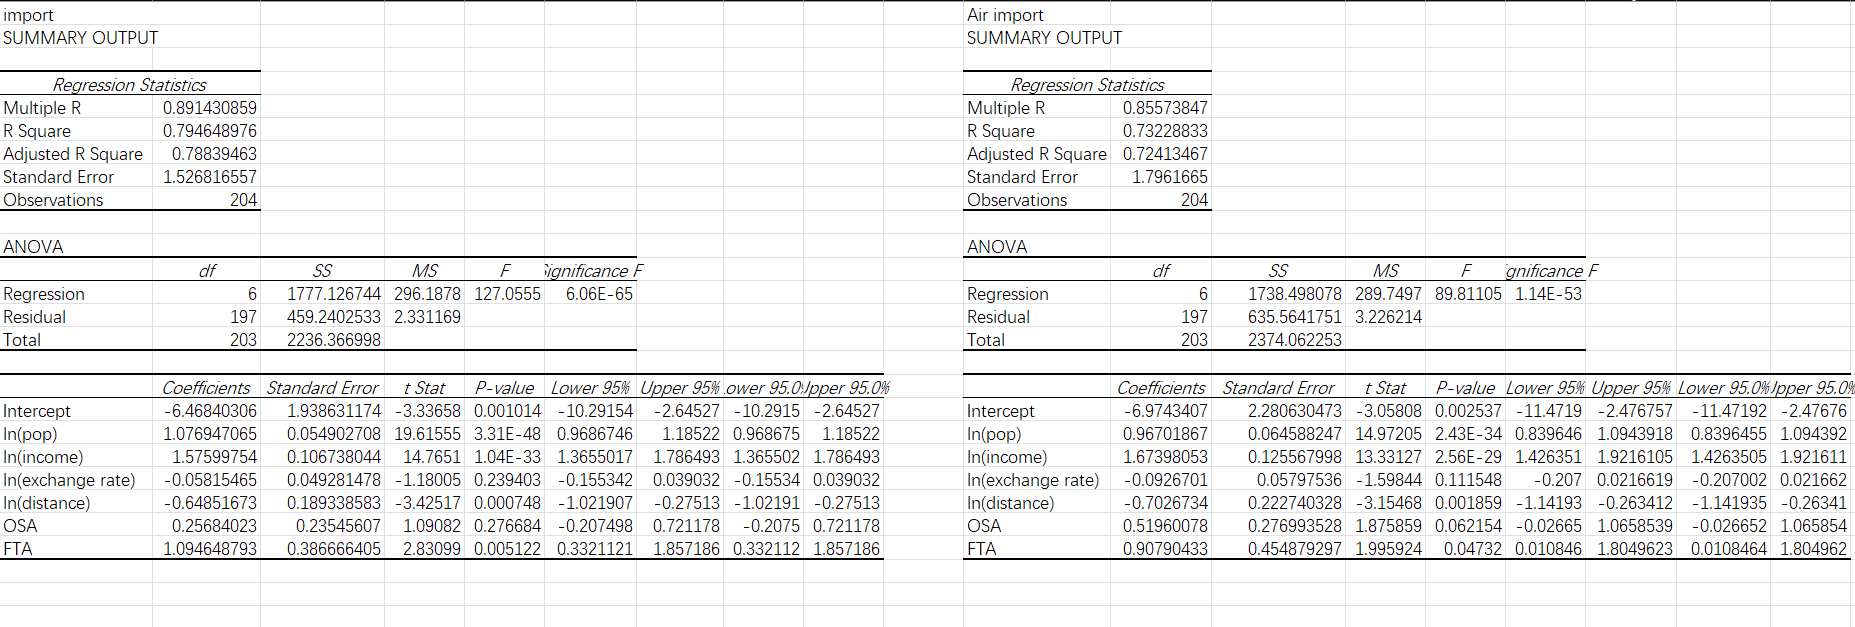The height and width of the screenshot is (627, 1855).
Task: Click the left 'Regression Statistics' header
Action: pos(130,85)
